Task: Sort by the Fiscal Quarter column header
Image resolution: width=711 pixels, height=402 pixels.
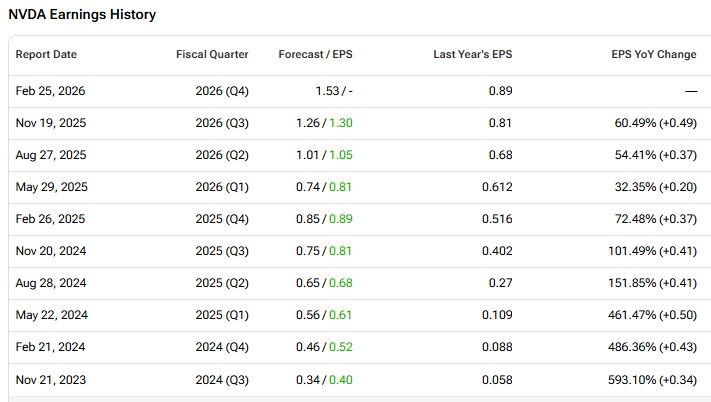Action: pyautogui.click(x=212, y=54)
